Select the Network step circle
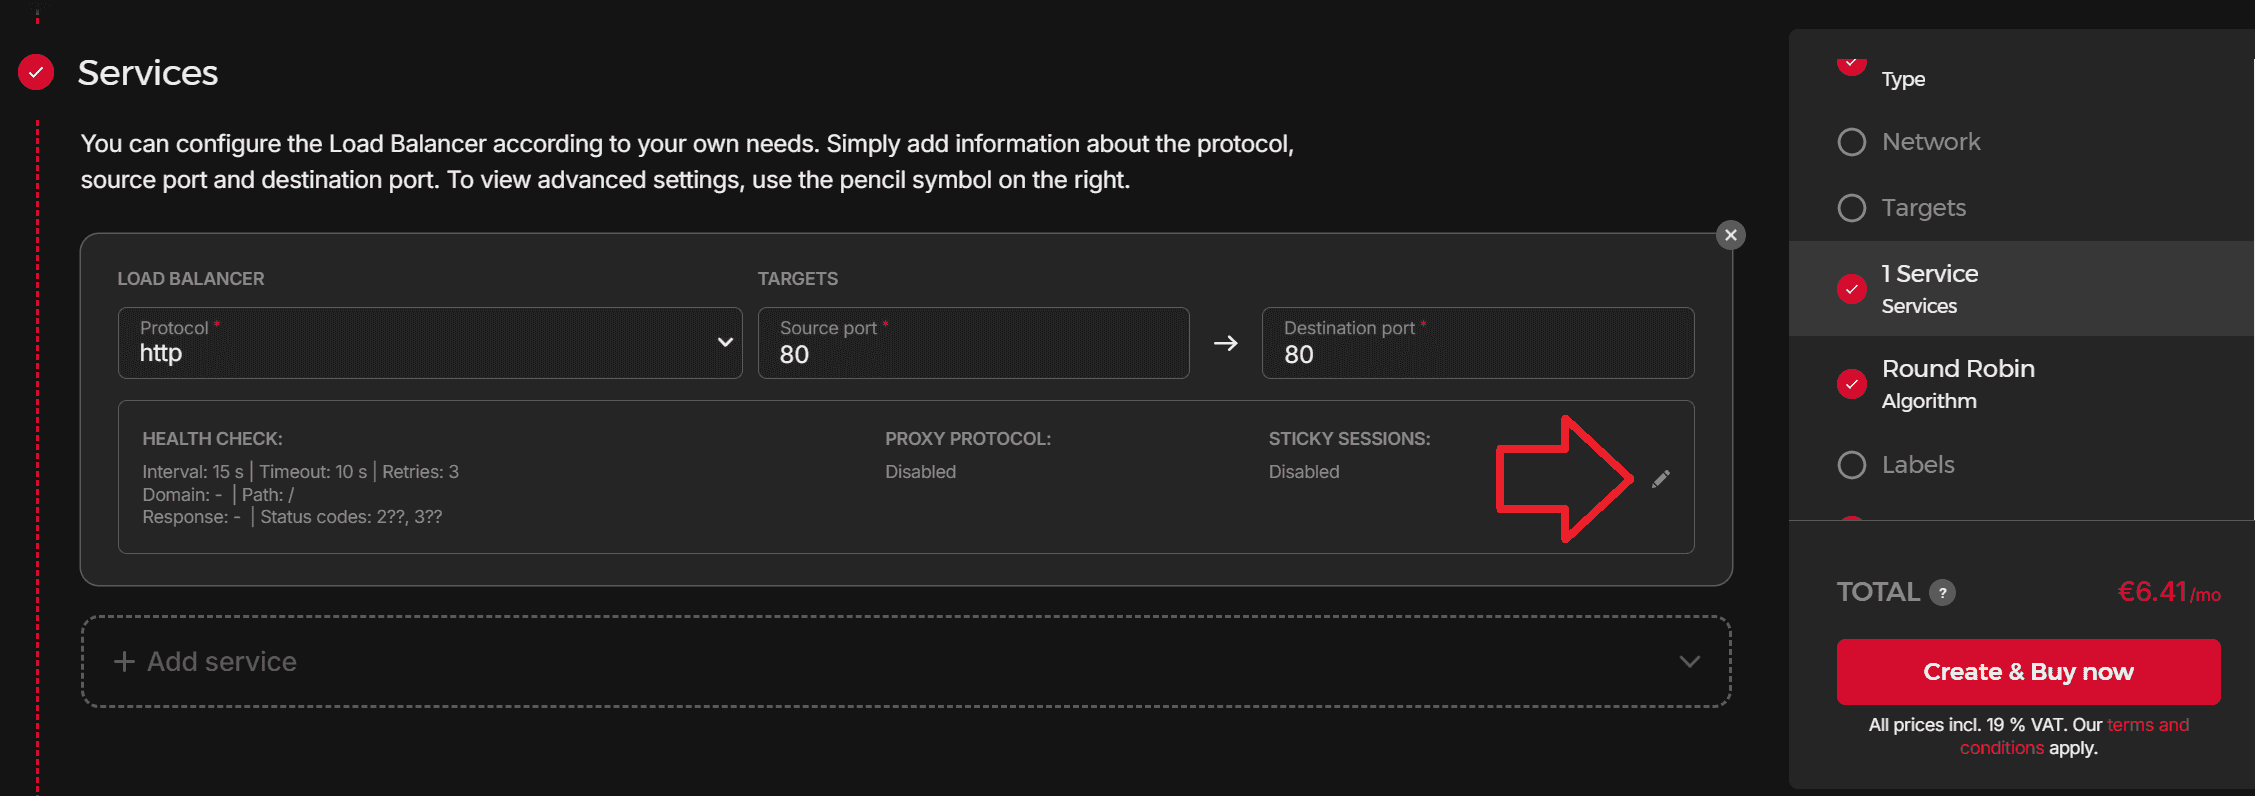Viewport: 2255px width, 796px height. tap(1852, 142)
